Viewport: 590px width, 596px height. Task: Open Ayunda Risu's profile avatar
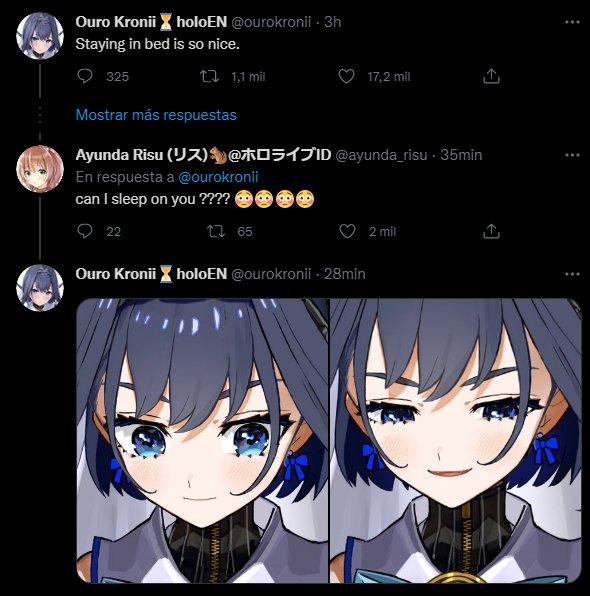pyautogui.click(x=40, y=169)
